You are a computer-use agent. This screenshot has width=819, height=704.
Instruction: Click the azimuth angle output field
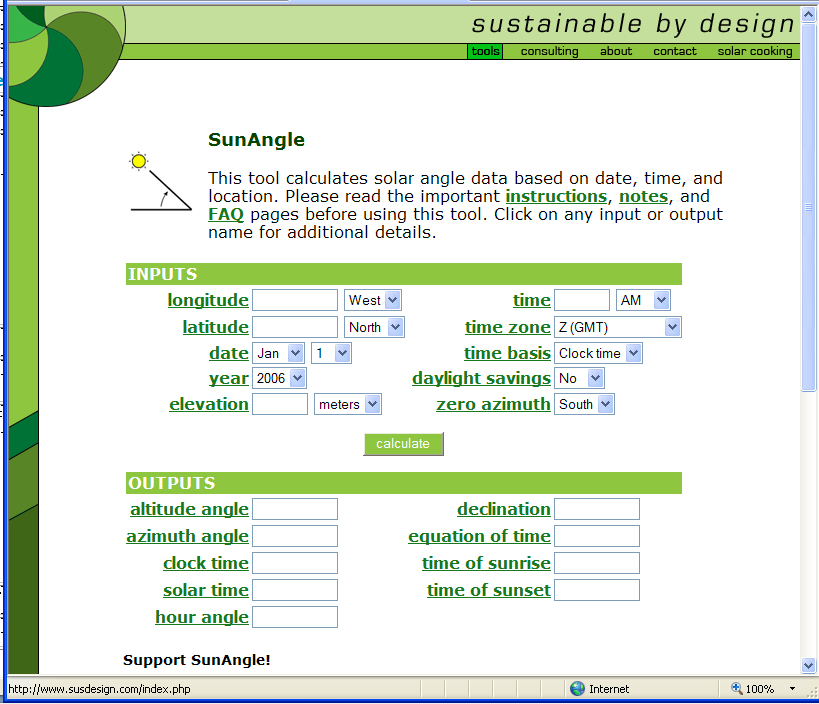click(295, 536)
